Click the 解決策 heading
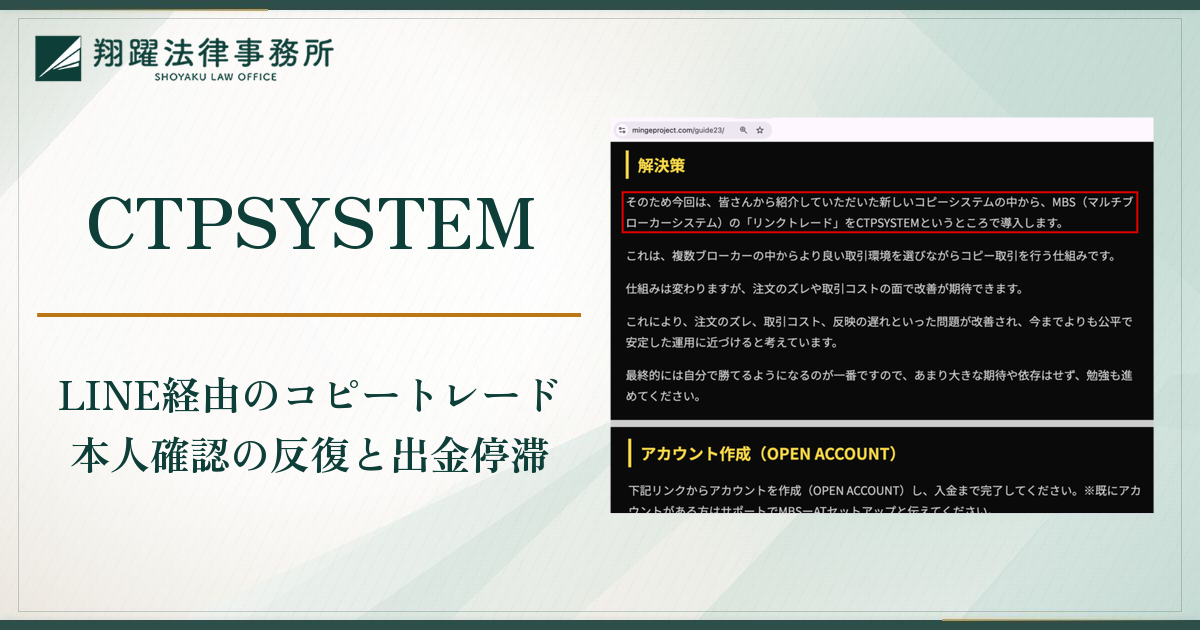The image size is (1200, 630). pyautogui.click(x=661, y=166)
